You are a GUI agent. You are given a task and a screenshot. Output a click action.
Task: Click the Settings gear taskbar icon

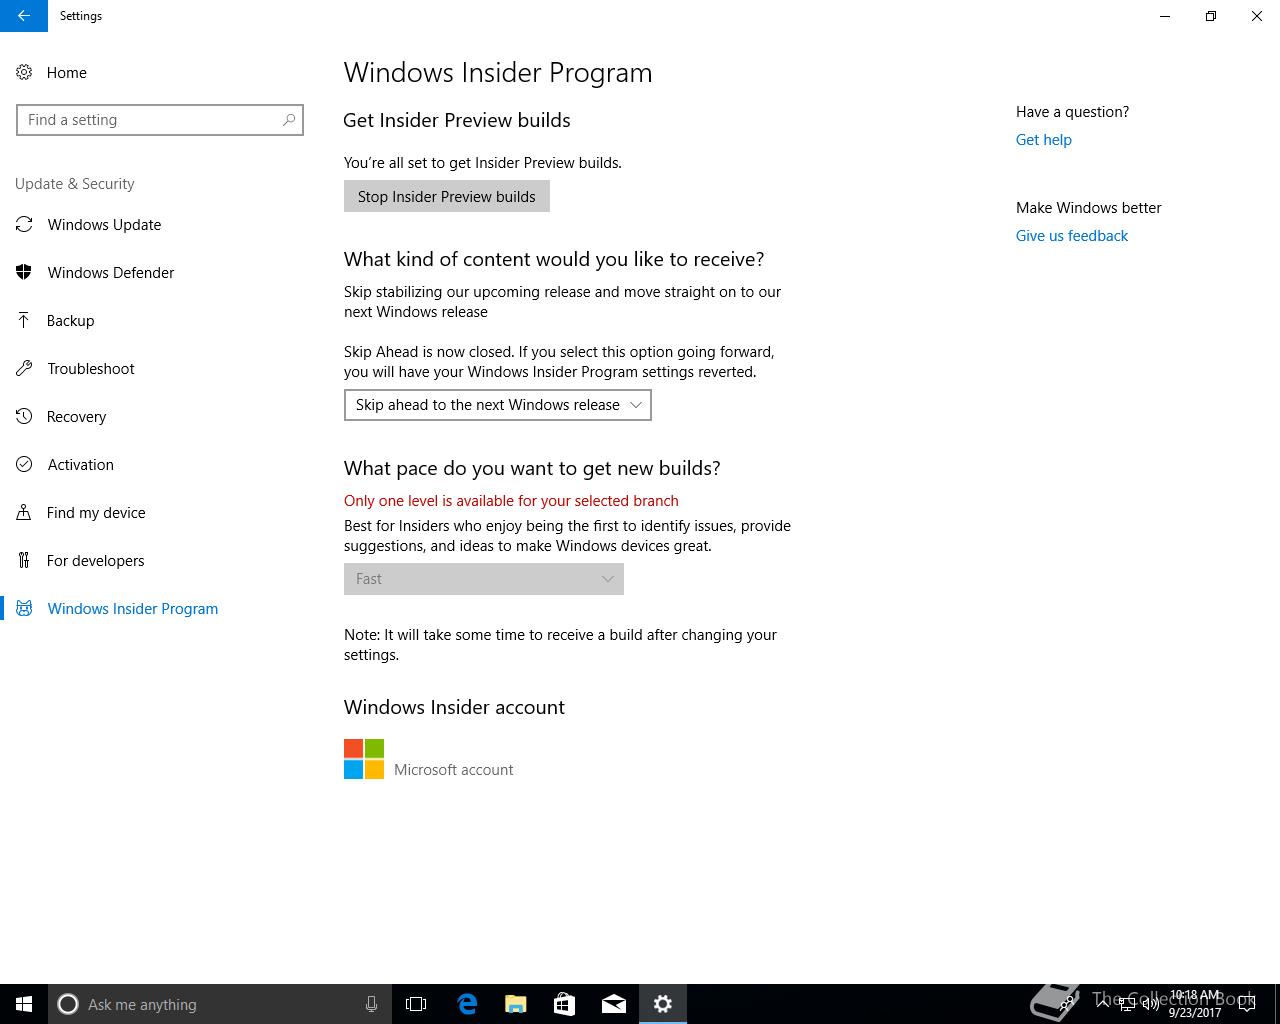[x=663, y=1004]
